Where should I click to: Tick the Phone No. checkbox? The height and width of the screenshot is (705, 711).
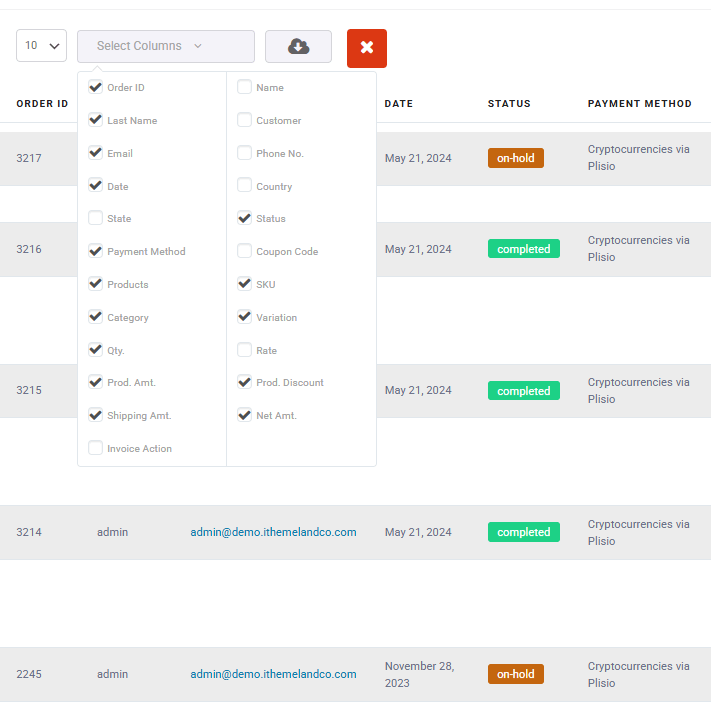tap(244, 153)
